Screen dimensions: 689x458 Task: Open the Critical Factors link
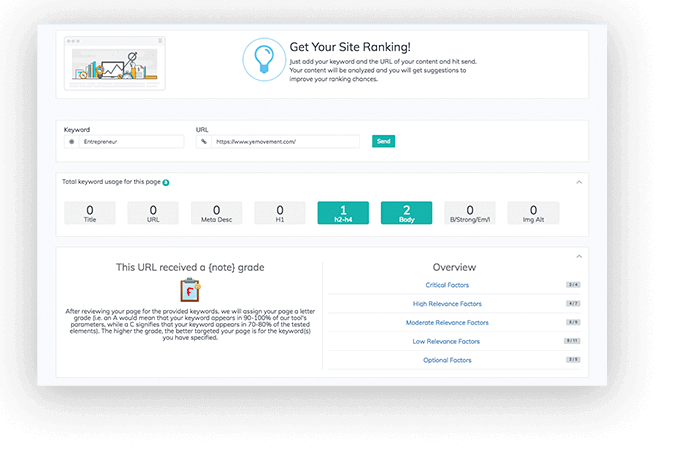tap(447, 285)
